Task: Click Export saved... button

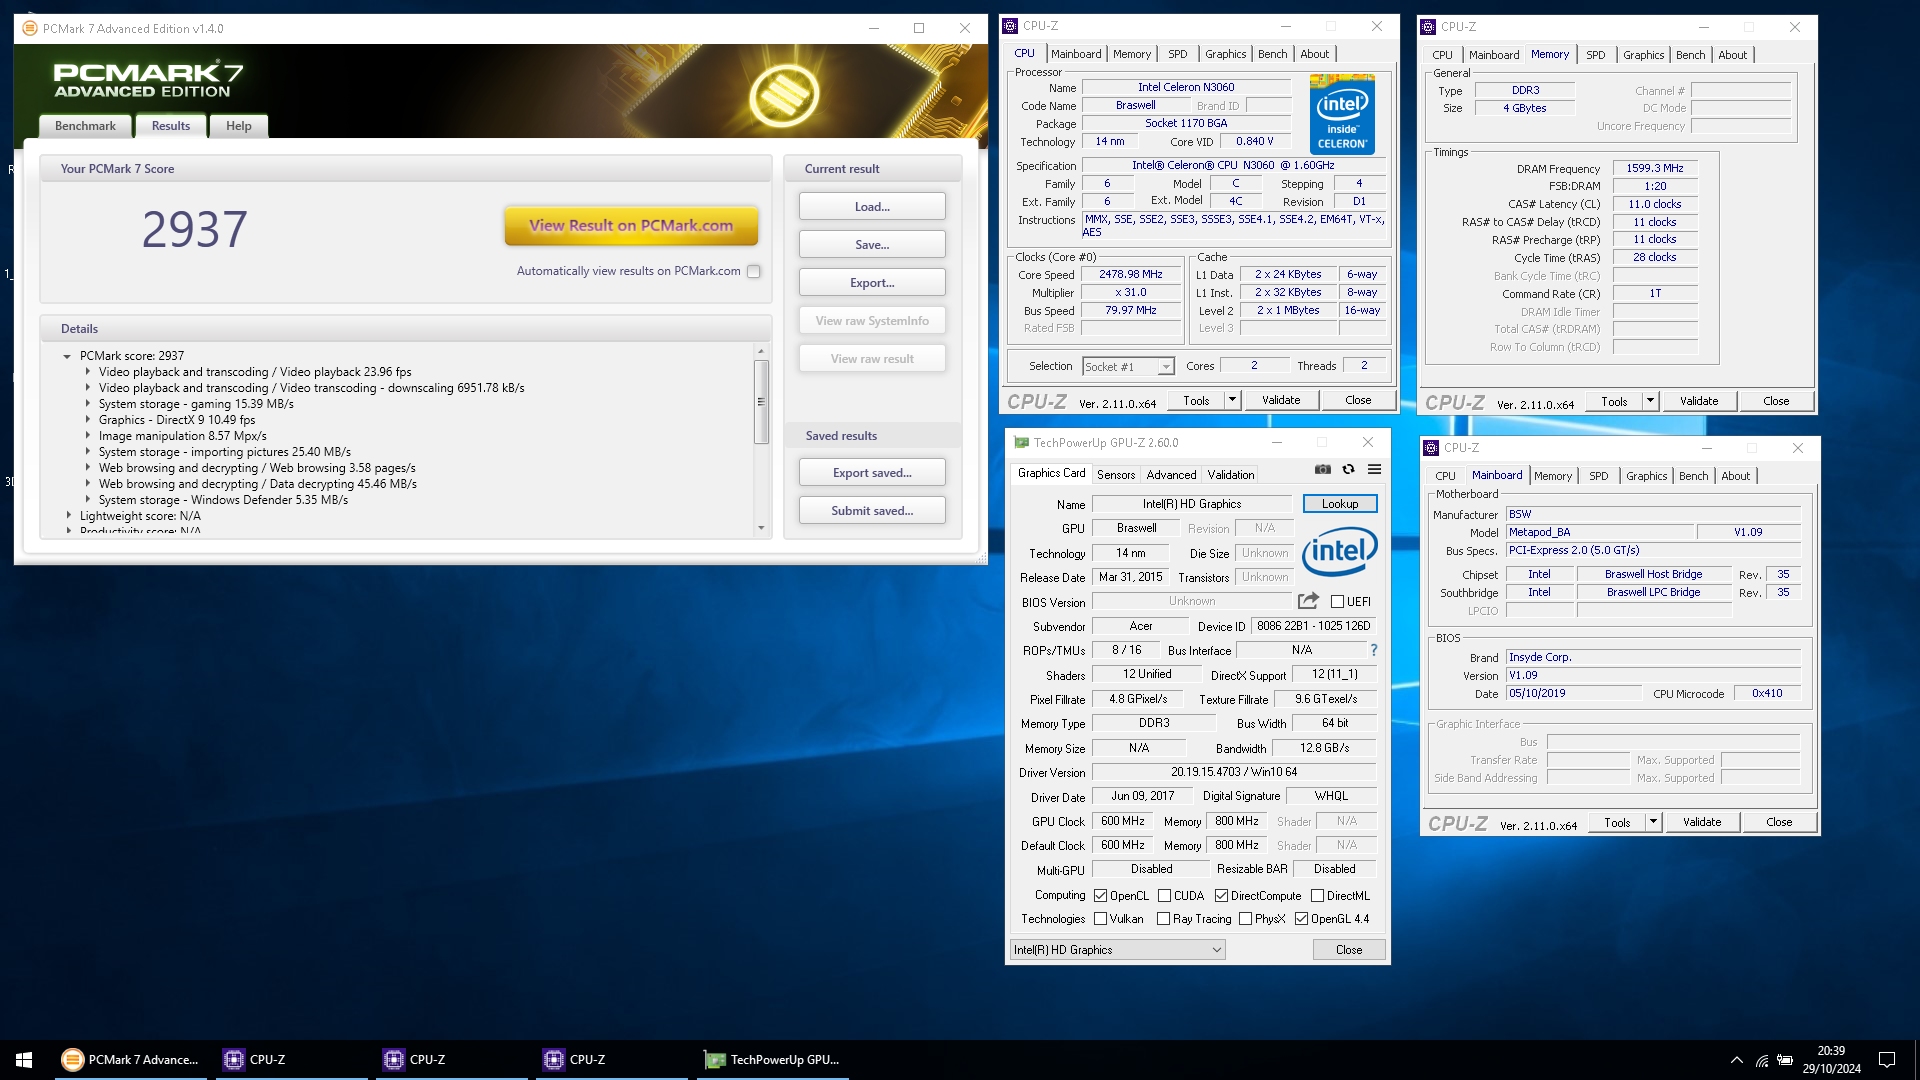Action: click(x=872, y=473)
